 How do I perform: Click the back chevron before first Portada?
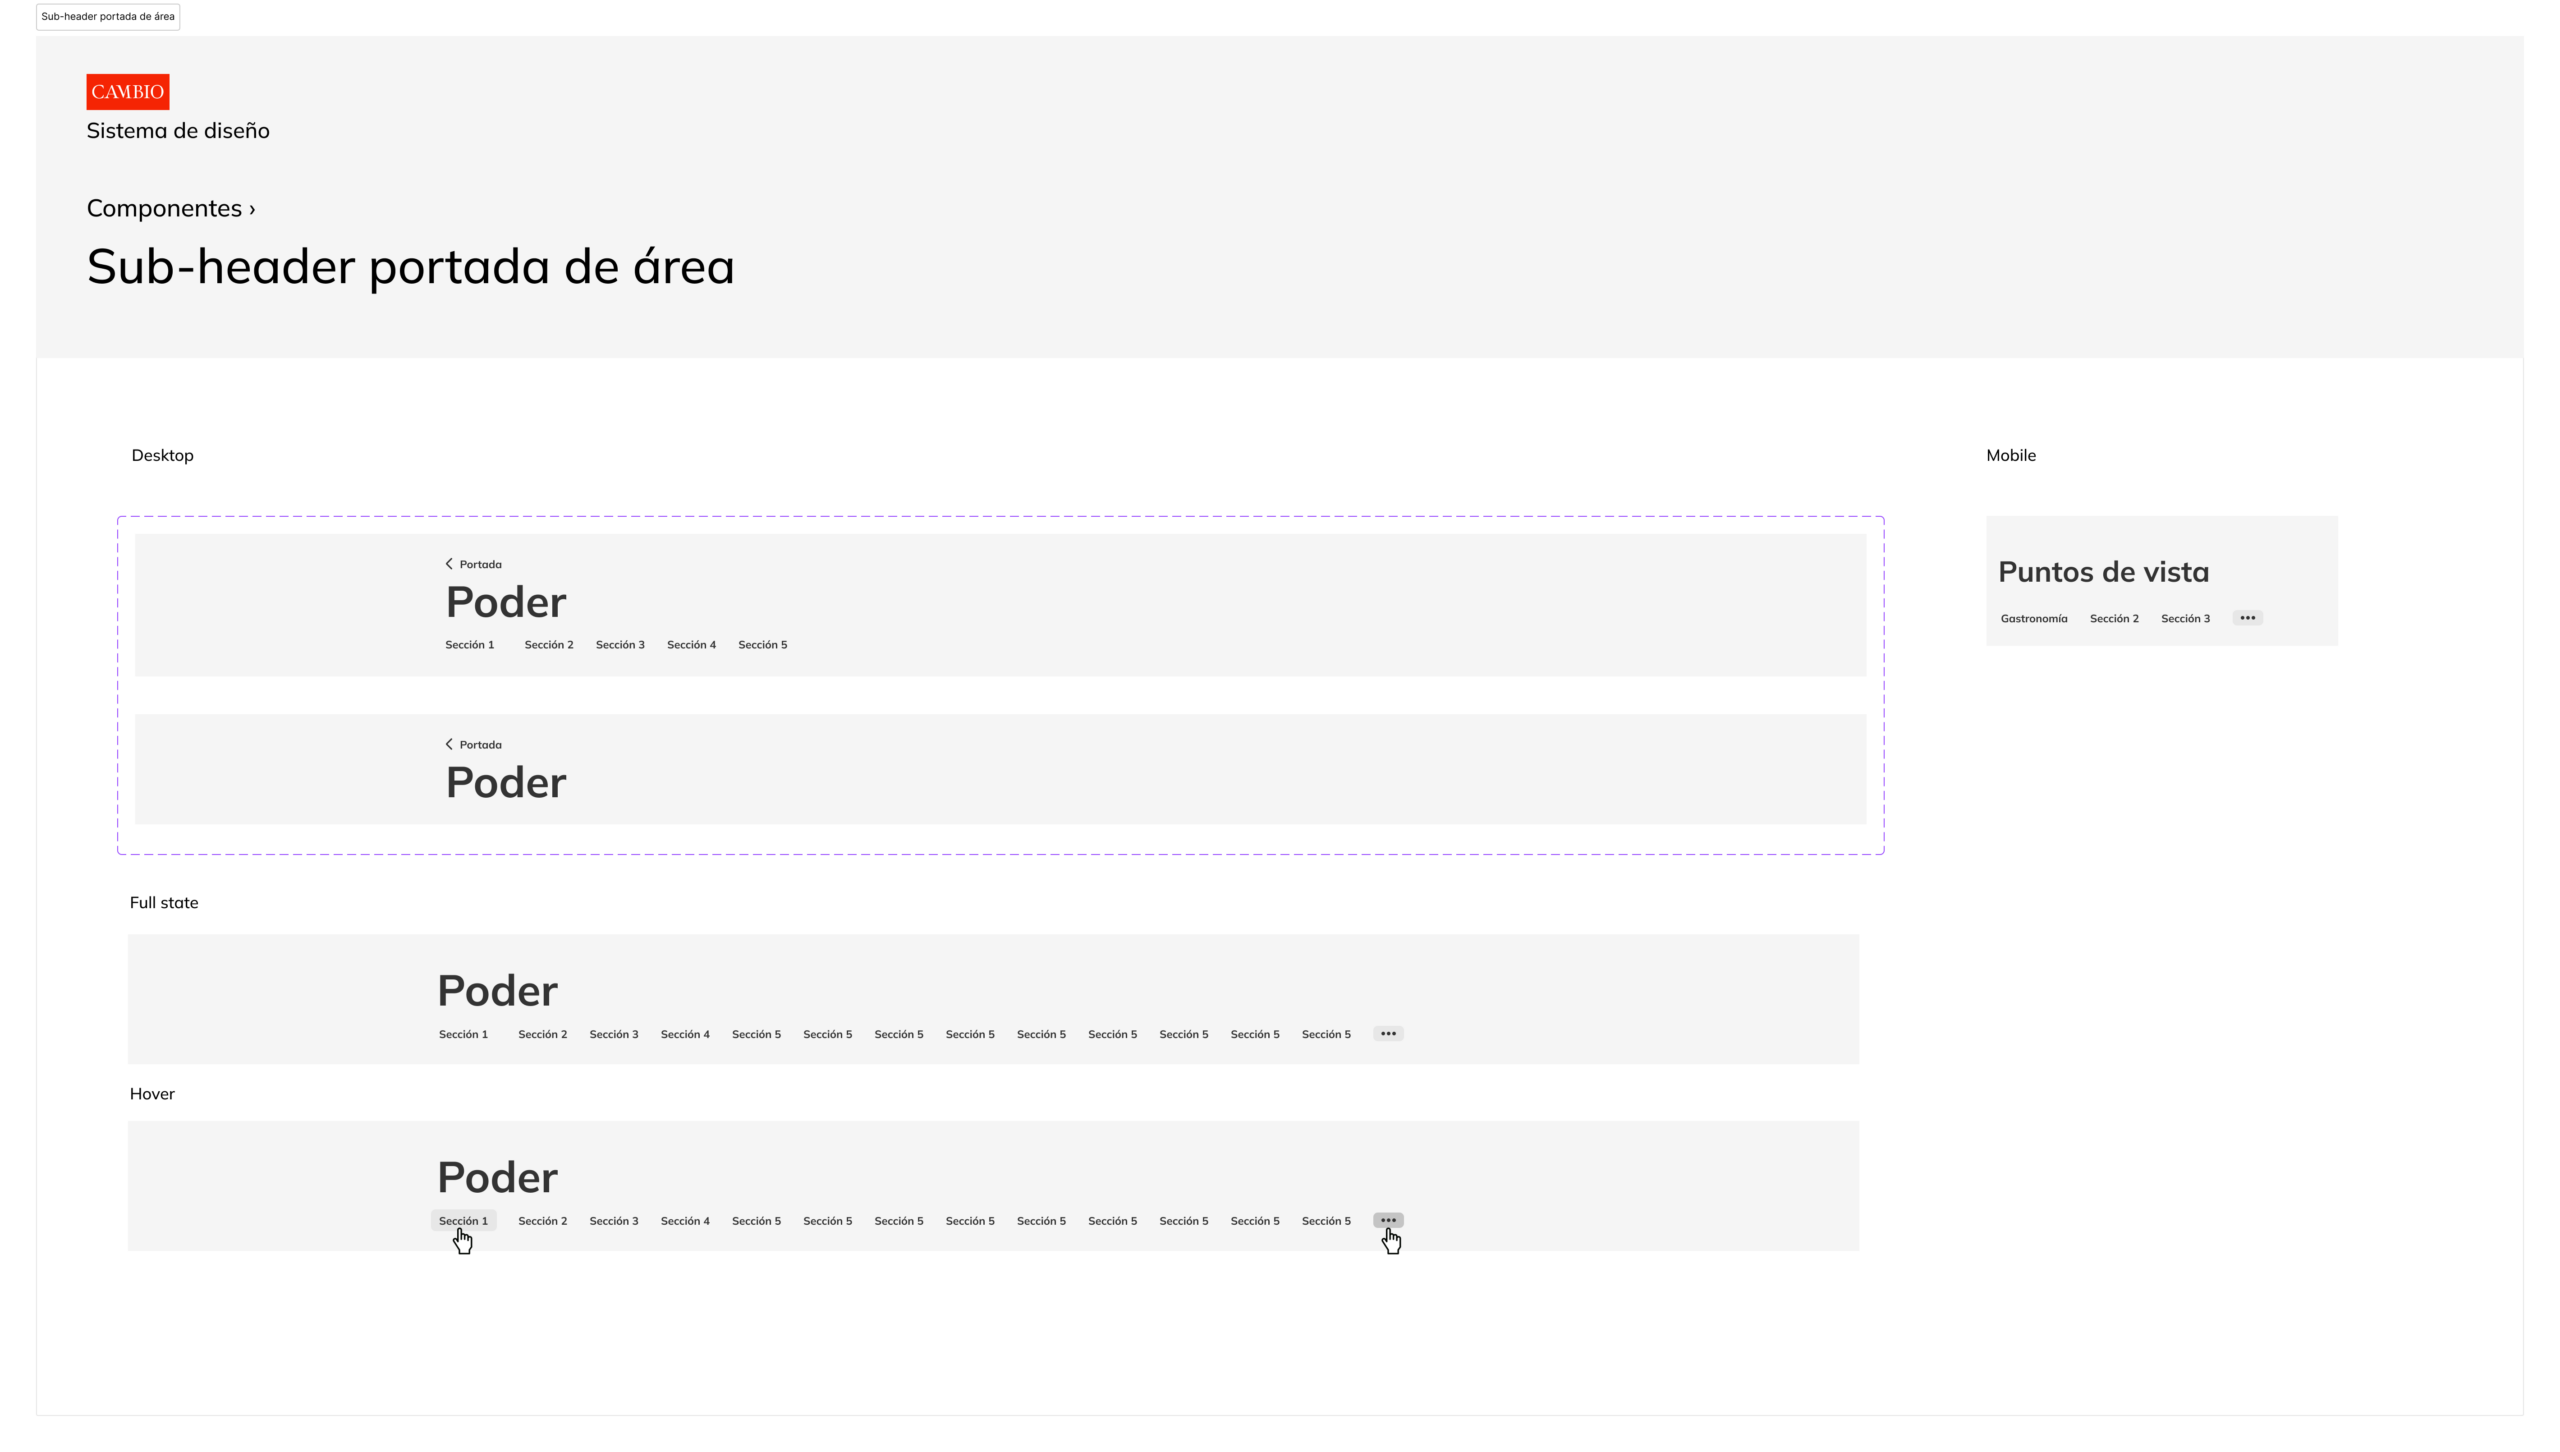pyautogui.click(x=449, y=564)
